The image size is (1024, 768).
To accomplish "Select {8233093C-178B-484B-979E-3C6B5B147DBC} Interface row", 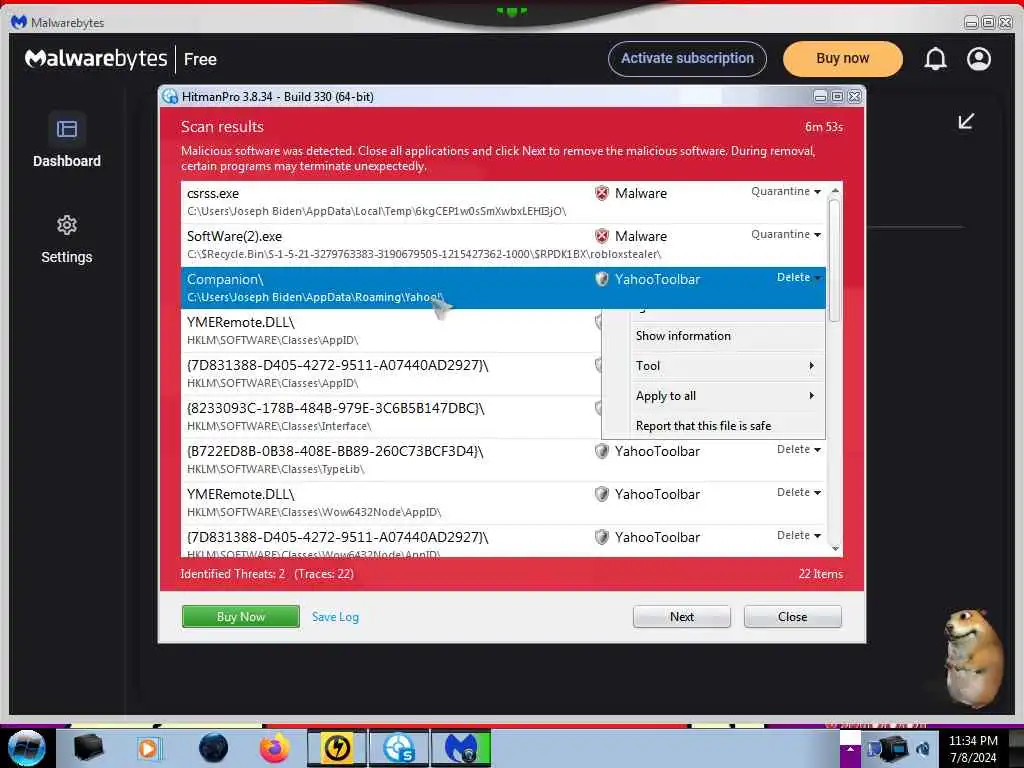I will 391,417.
